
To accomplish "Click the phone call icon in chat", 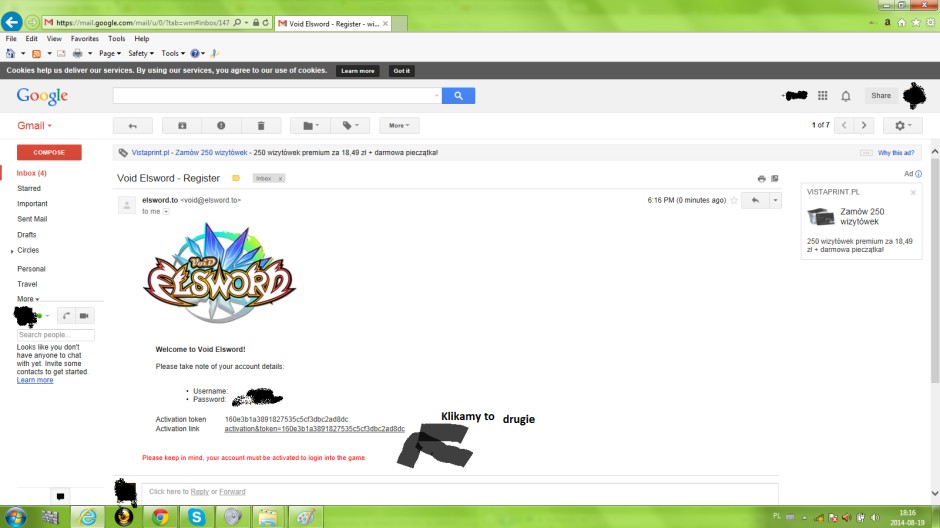I will [66, 316].
